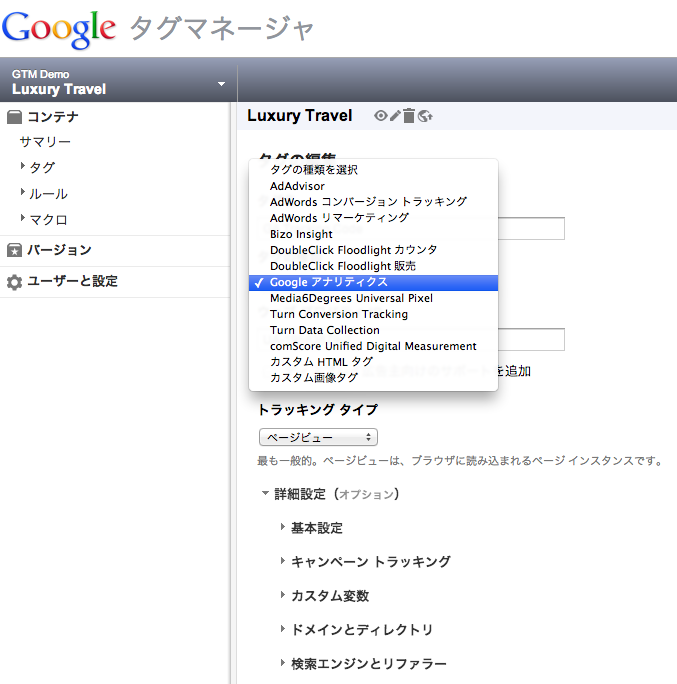
Task: Select the checked Google アナリティクス option
Action: 373,282
